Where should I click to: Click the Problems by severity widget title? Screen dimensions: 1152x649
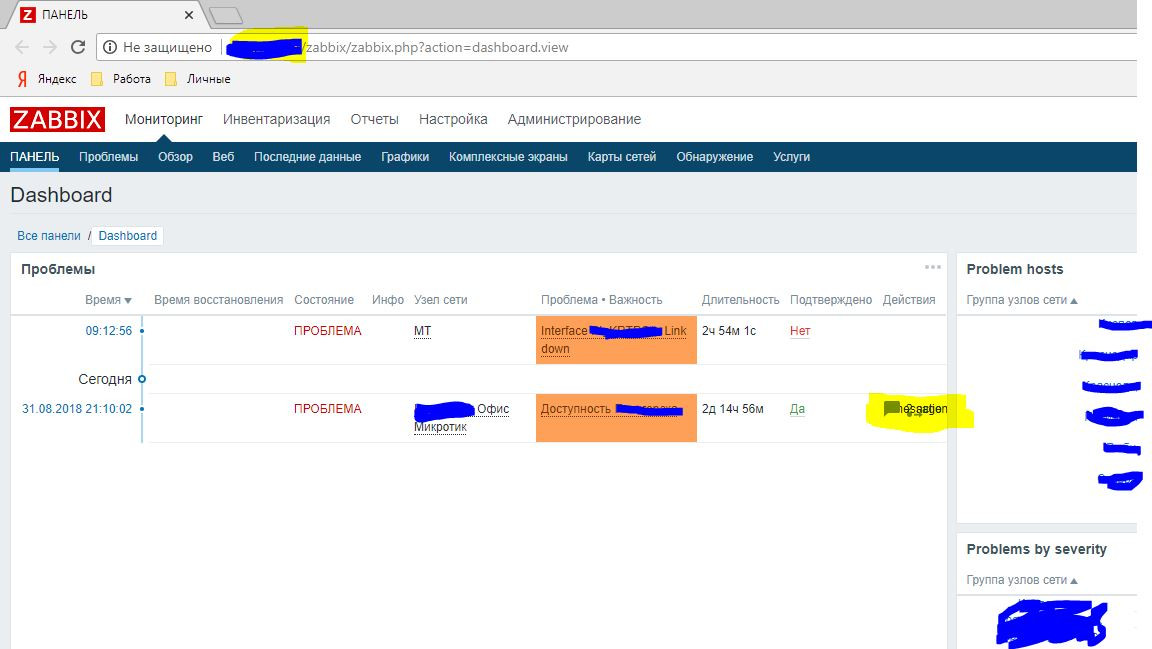click(x=1037, y=549)
